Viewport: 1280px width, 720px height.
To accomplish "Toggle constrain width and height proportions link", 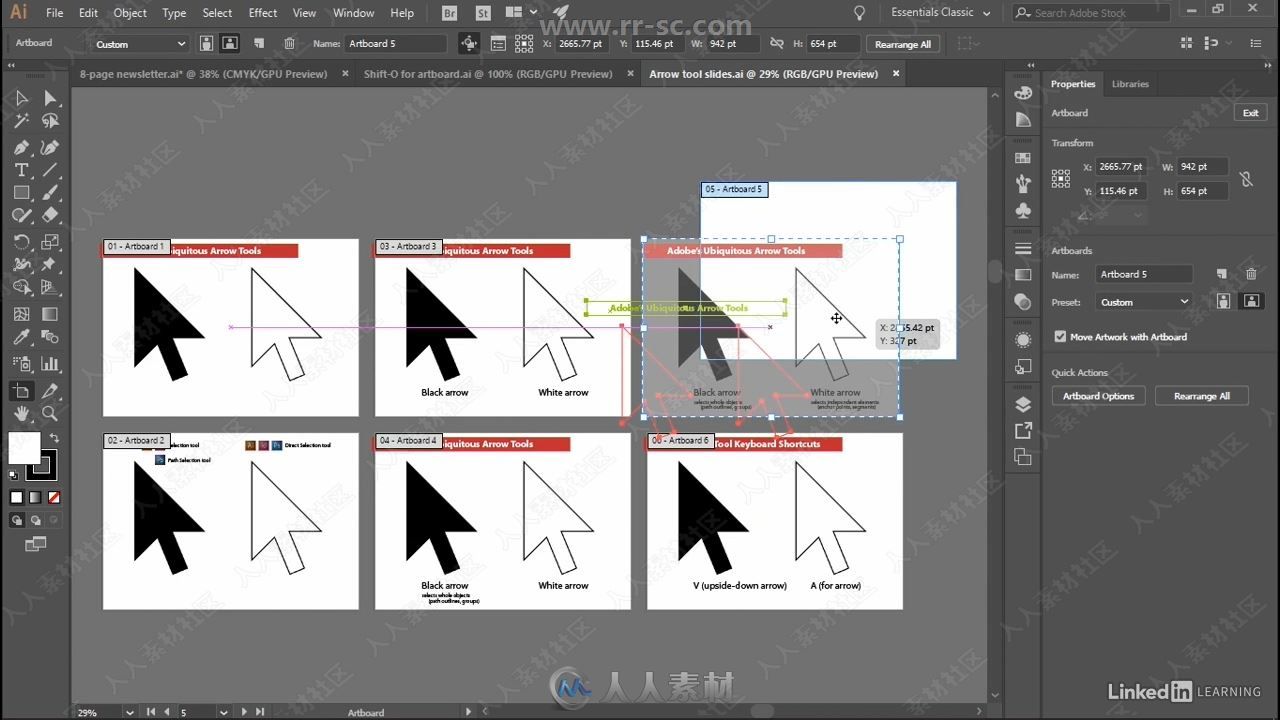I will (1245, 179).
